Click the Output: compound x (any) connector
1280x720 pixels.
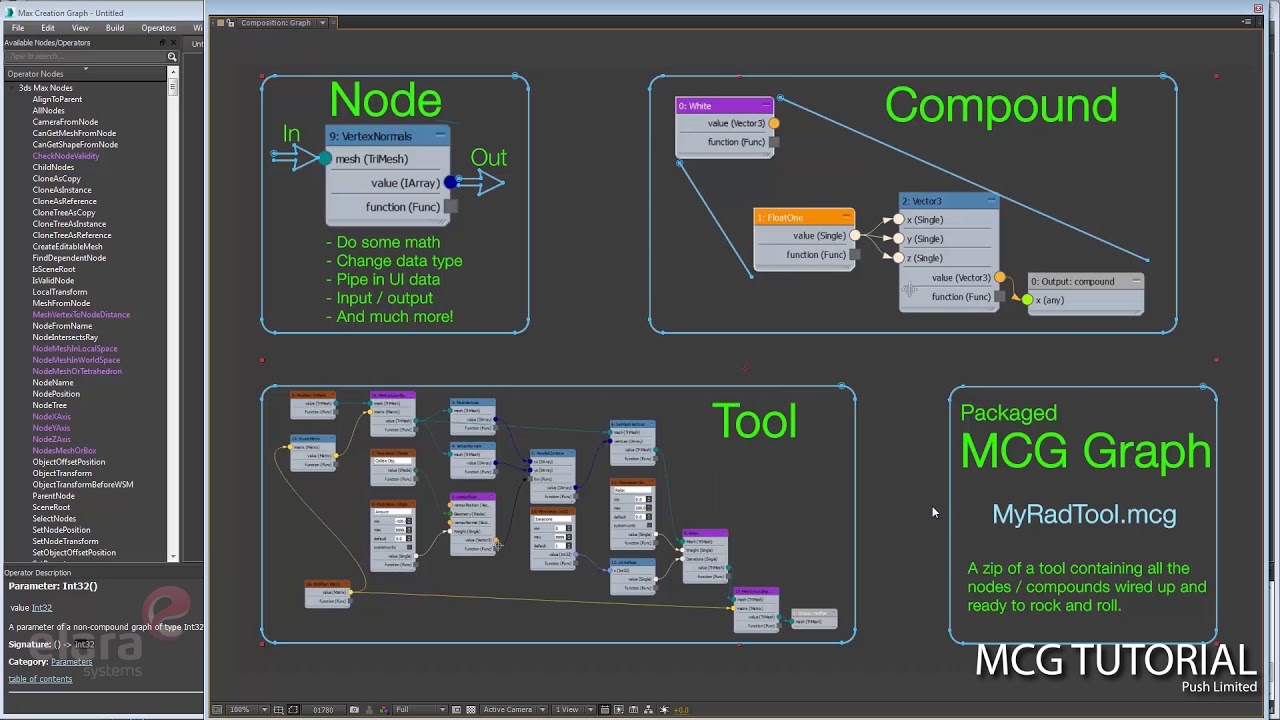tap(1027, 300)
